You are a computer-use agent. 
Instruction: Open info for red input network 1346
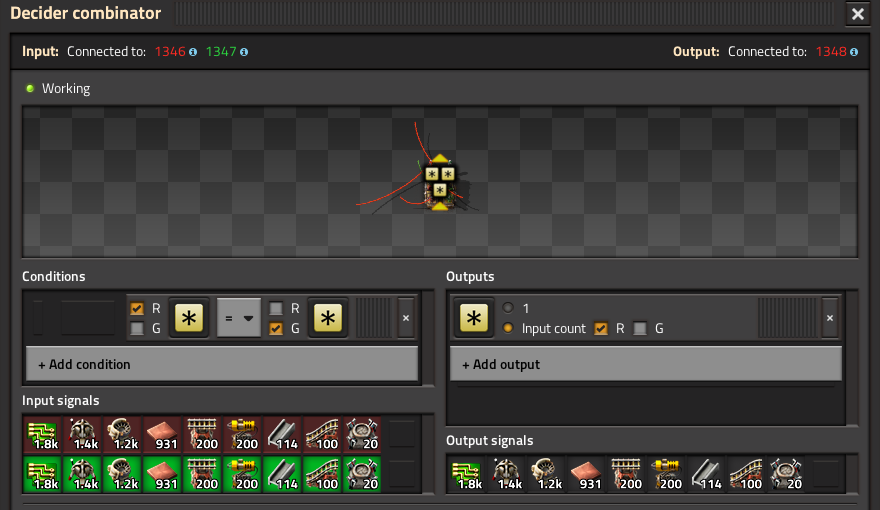tap(193, 52)
